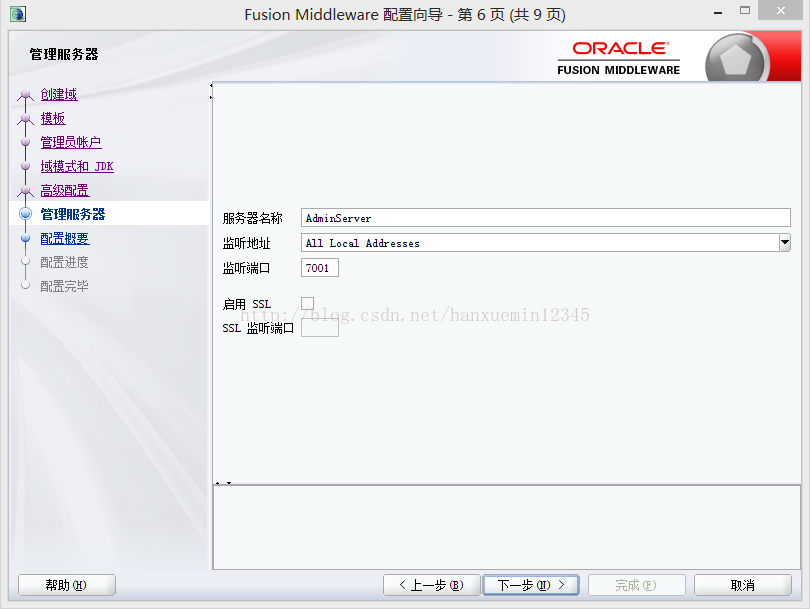810x609 pixels.
Task: Click the current 管理服务器 step circle icon
Action: [25, 214]
